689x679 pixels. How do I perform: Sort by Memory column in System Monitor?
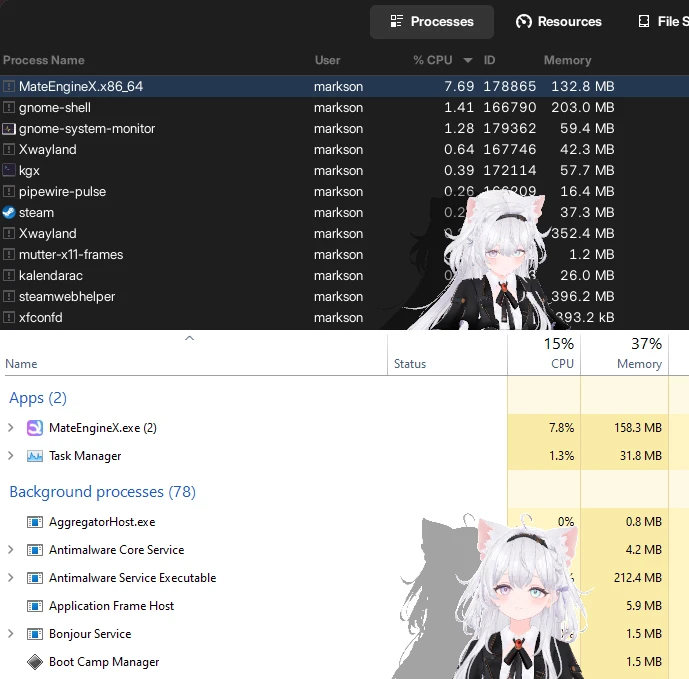click(567, 60)
